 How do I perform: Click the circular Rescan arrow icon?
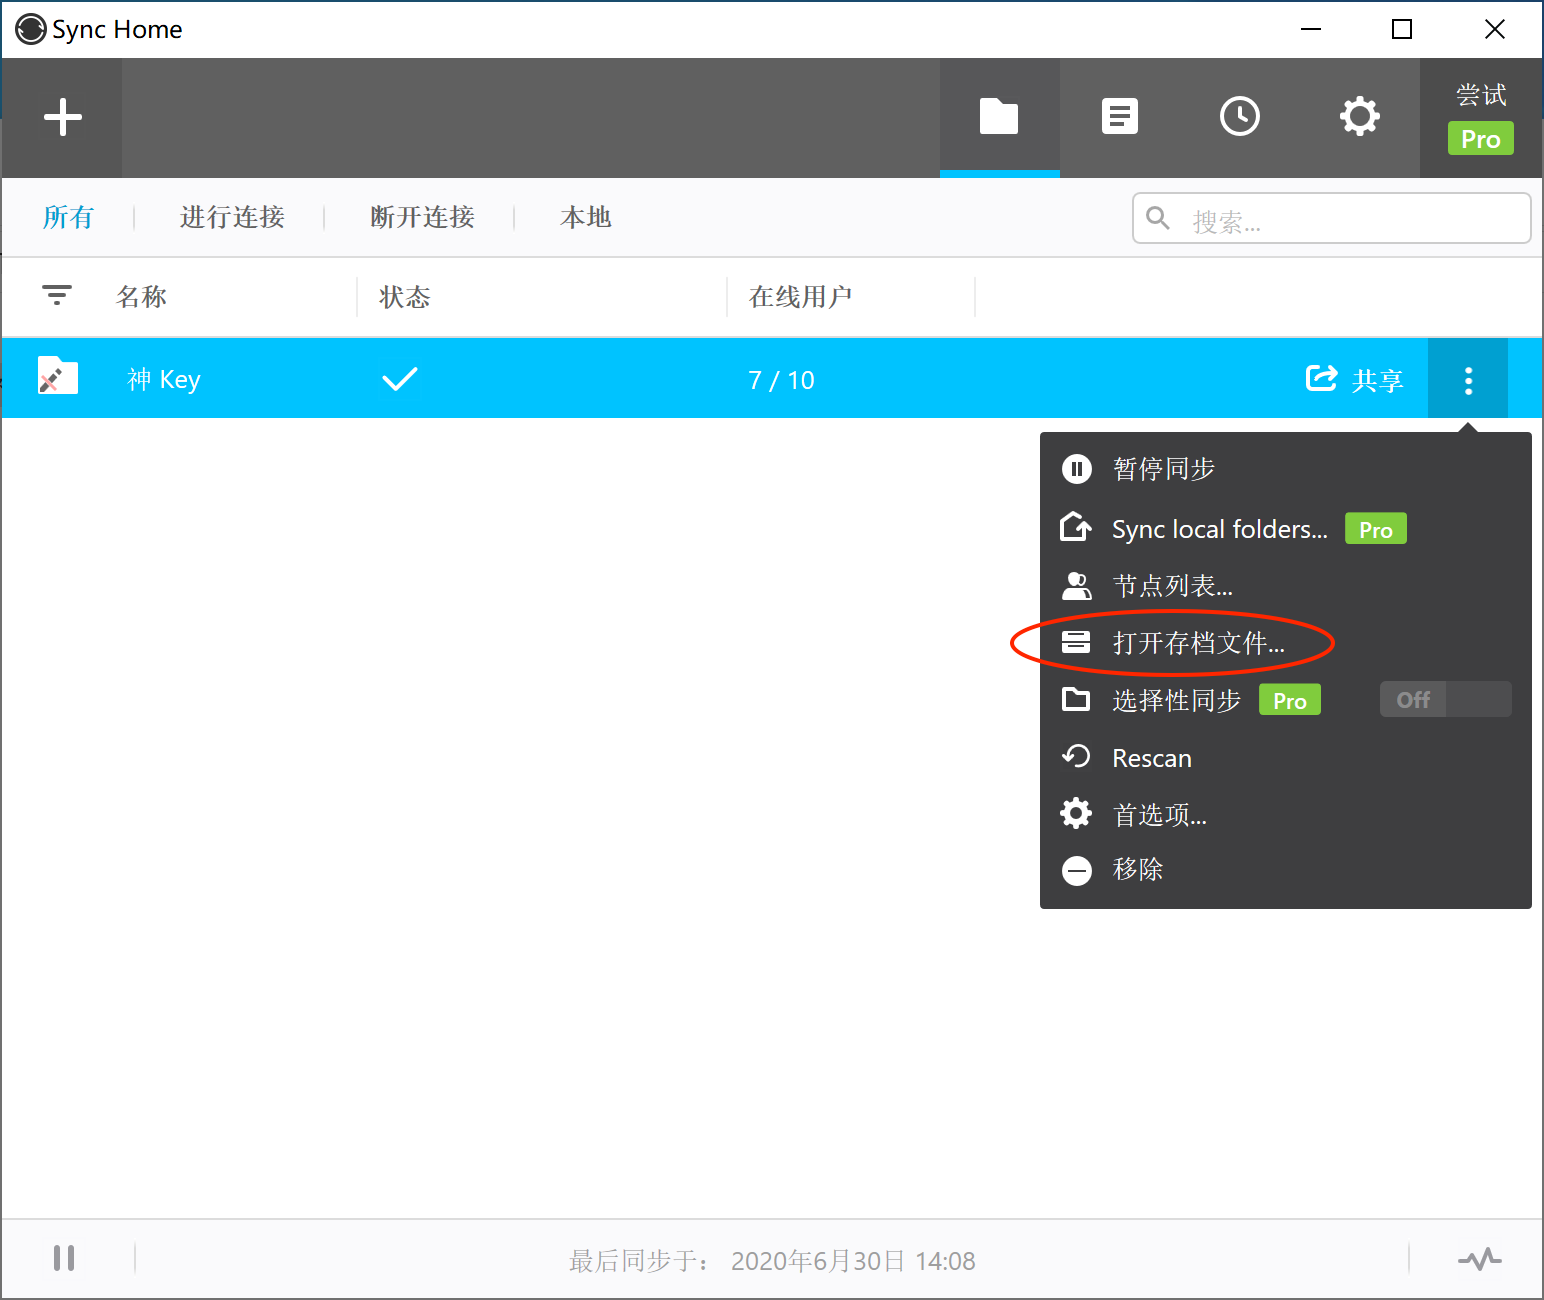(x=1076, y=756)
